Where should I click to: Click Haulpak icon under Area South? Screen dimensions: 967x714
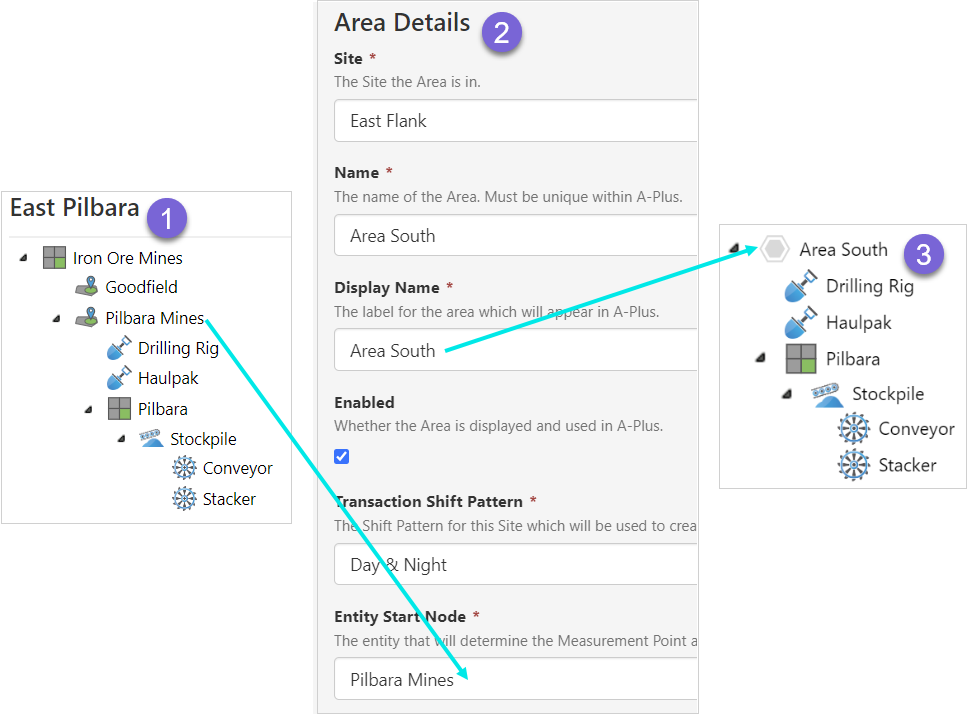(x=800, y=322)
